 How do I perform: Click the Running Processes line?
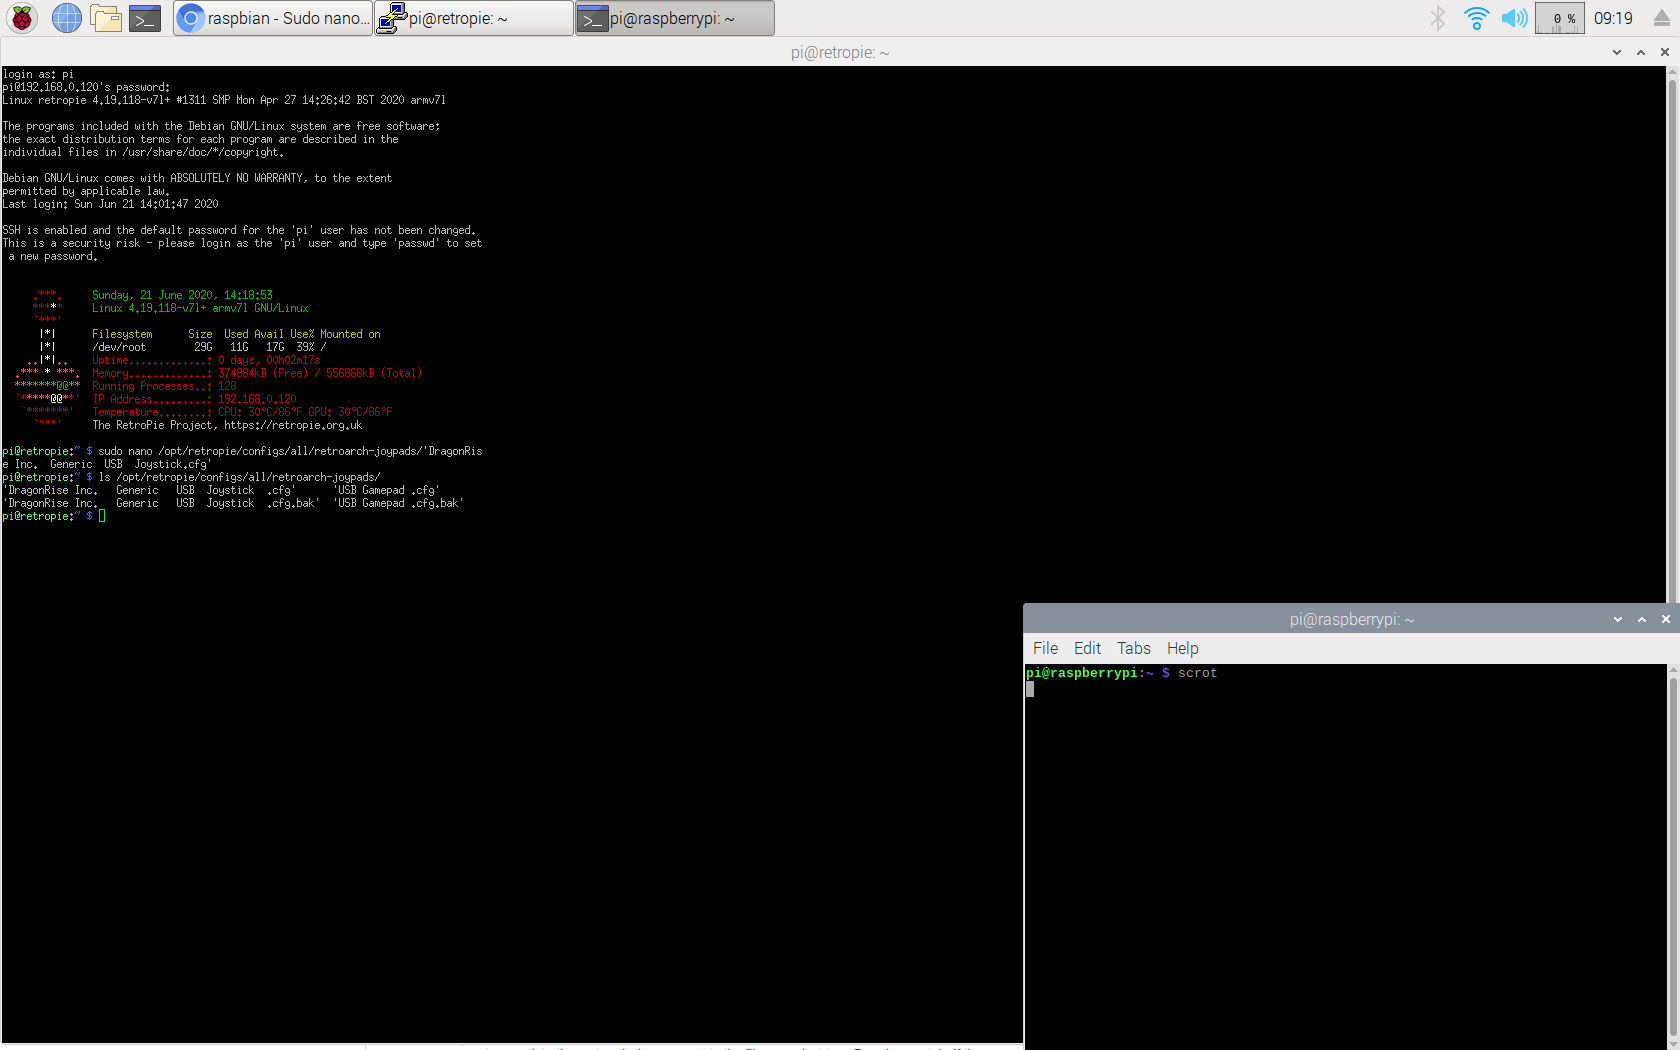coord(164,386)
